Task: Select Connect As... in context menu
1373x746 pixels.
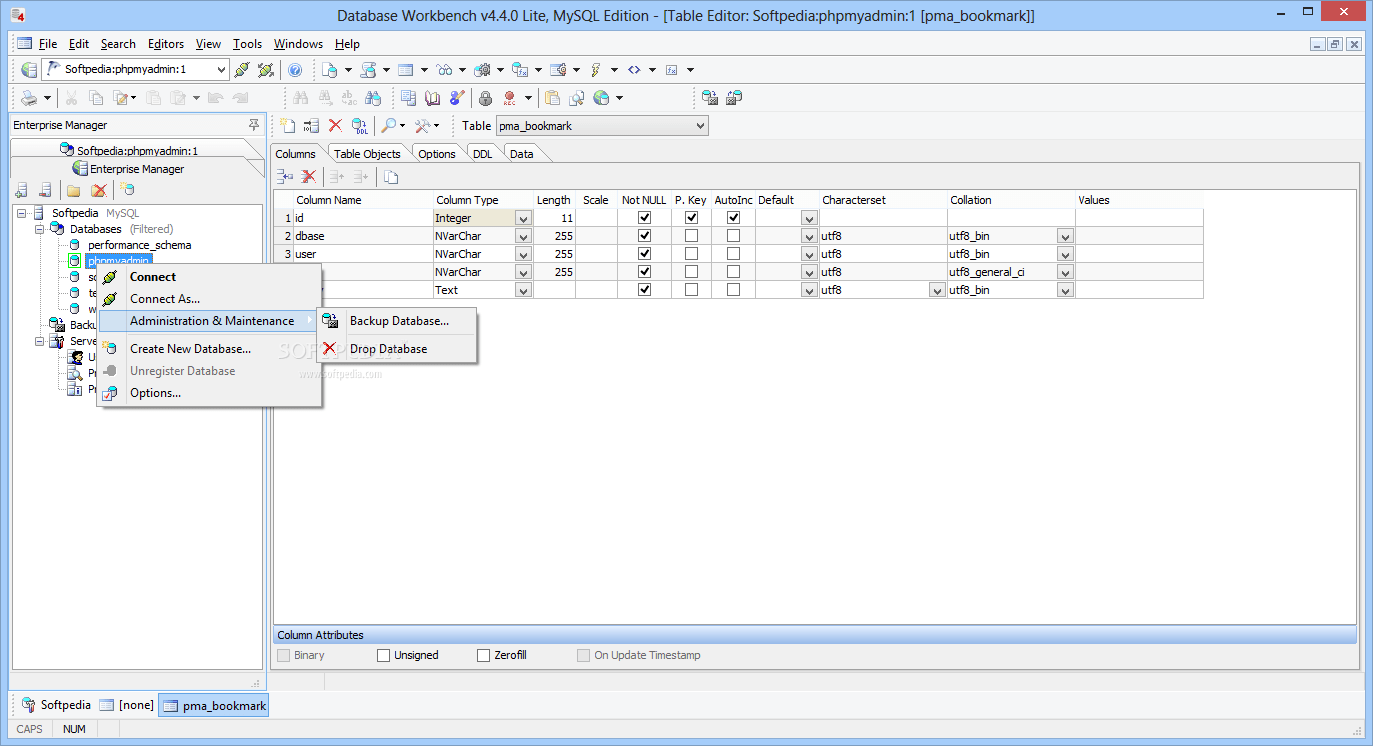Action: (165, 299)
